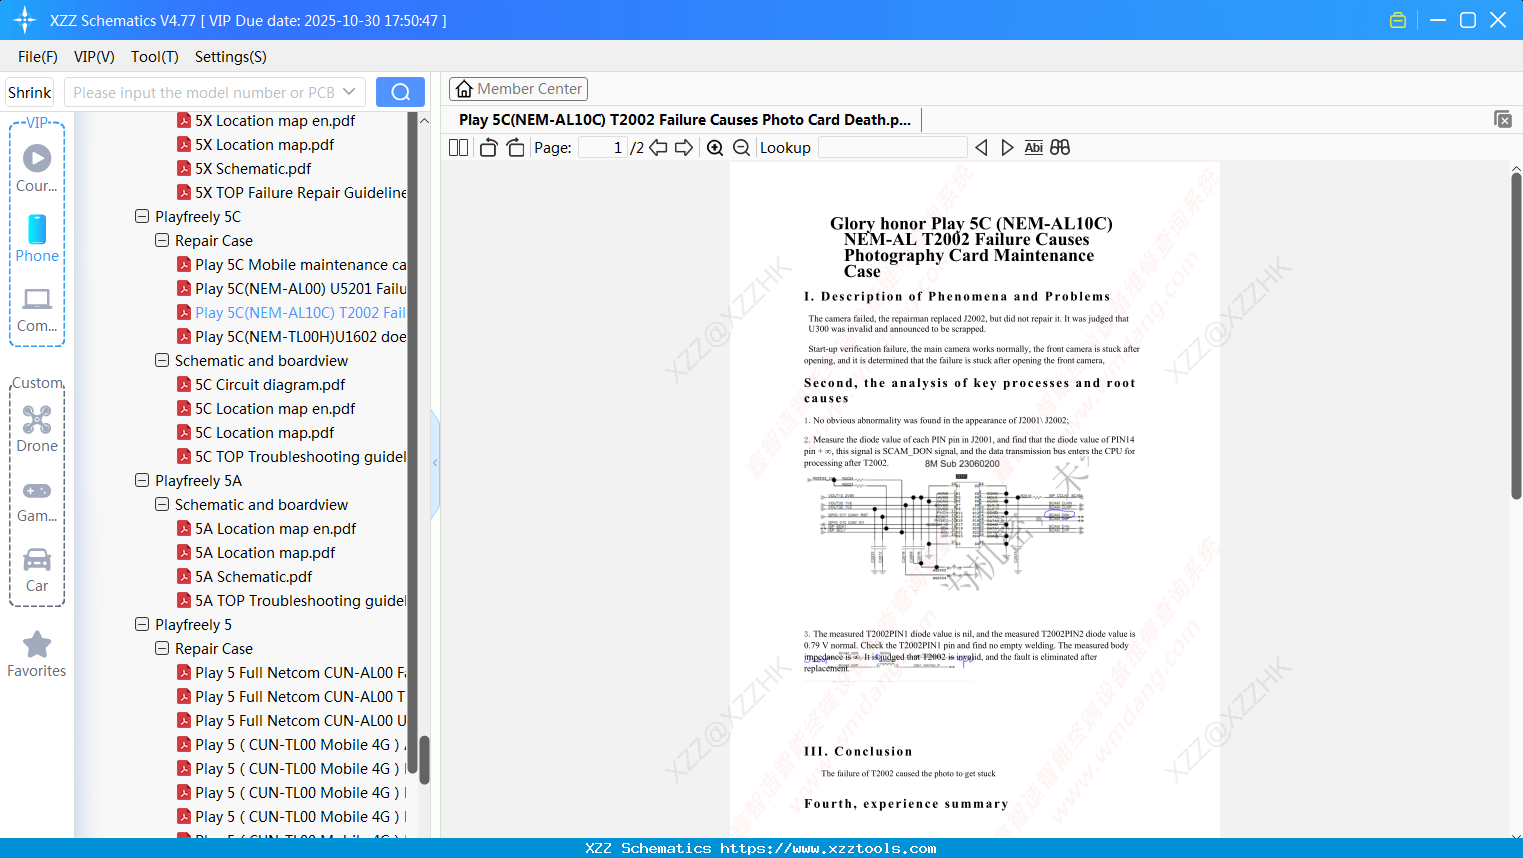Focus the model number or PCB search field
The image size is (1523, 858).
point(204,92)
